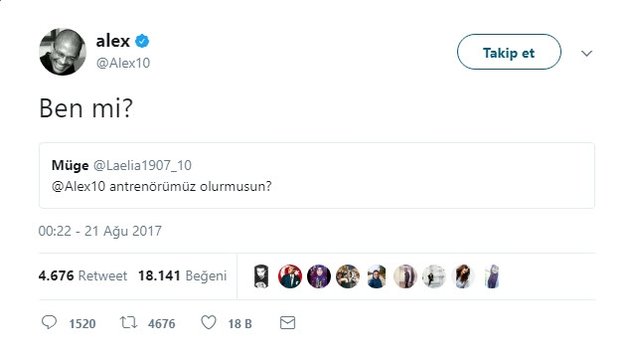Viewport: 632px width, 360px height.
Task: Open the purple-background liker avatar
Action: point(319,277)
